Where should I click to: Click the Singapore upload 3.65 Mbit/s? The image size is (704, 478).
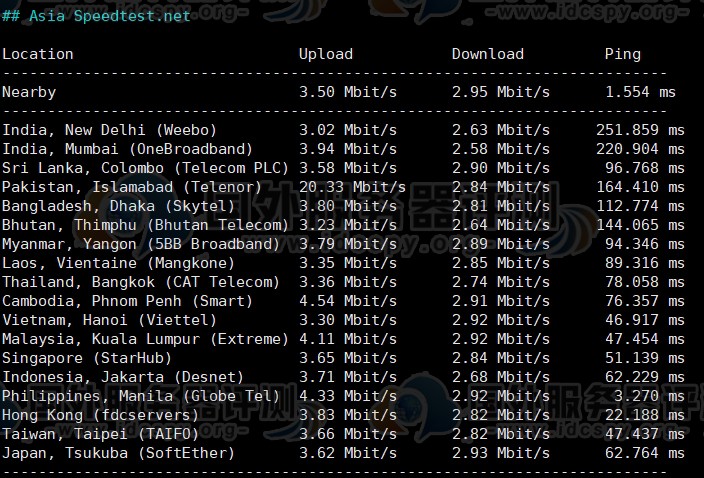tap(348, 358)
